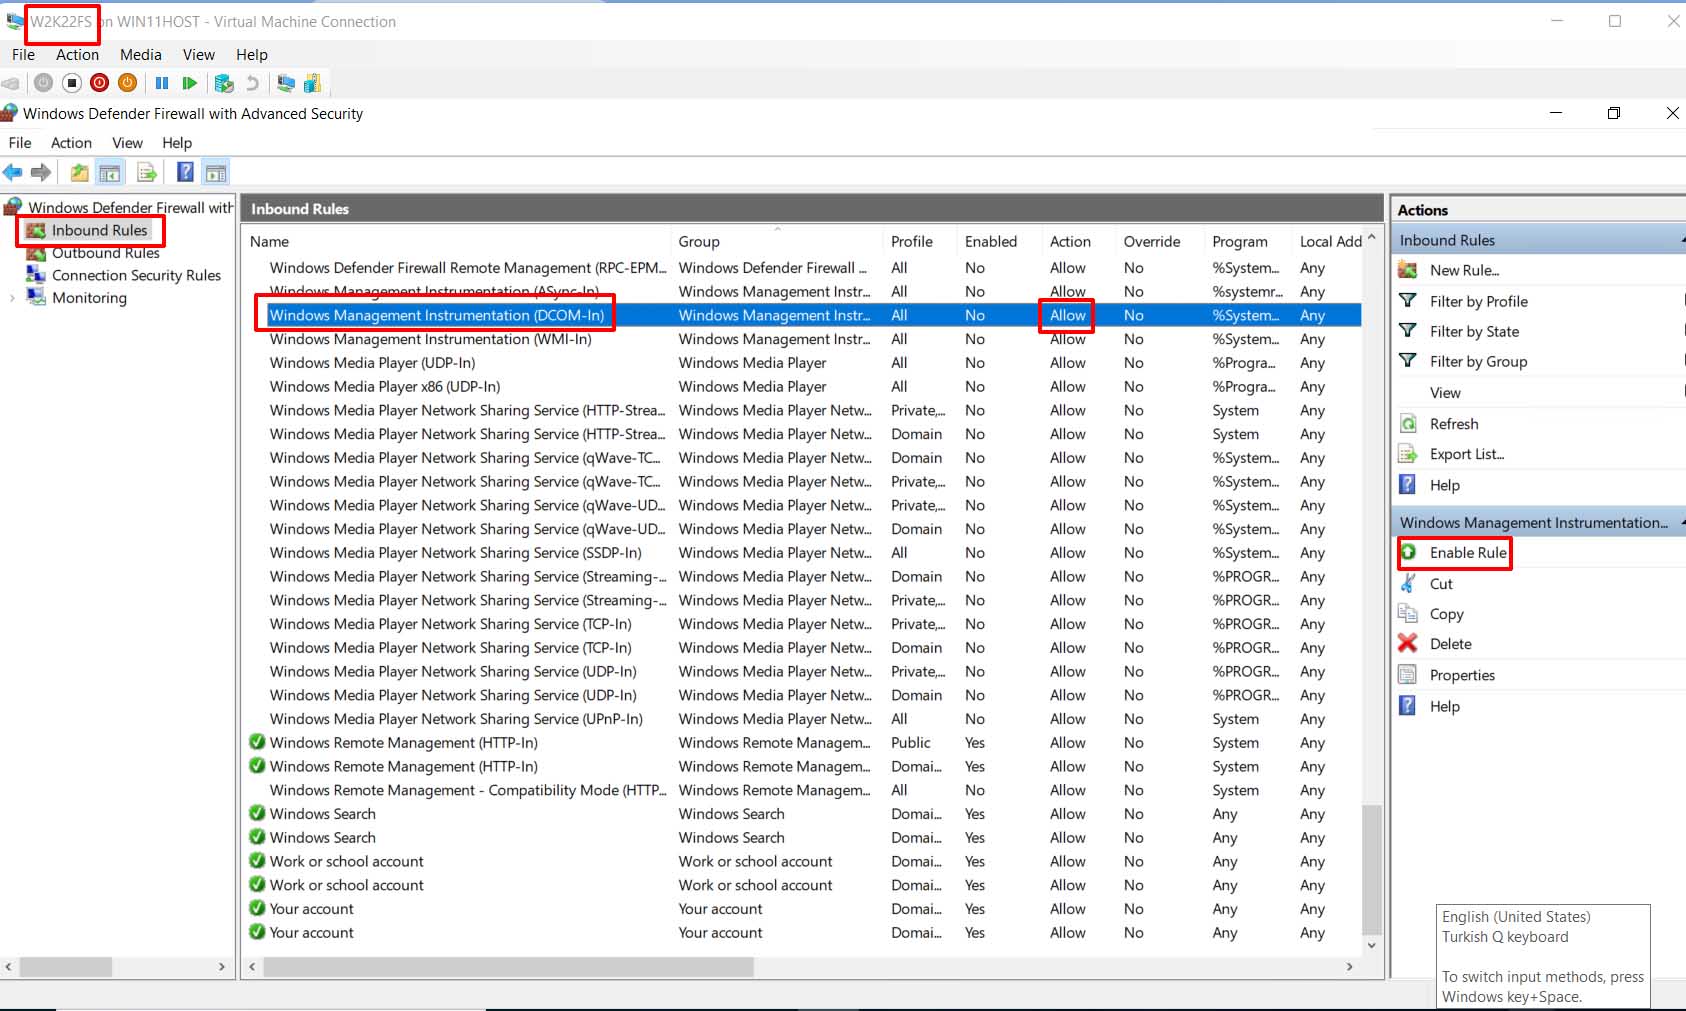Open Filter by Profile in Actions pane
Screen dimensions: 1686x1011
tap(1478, 301)
